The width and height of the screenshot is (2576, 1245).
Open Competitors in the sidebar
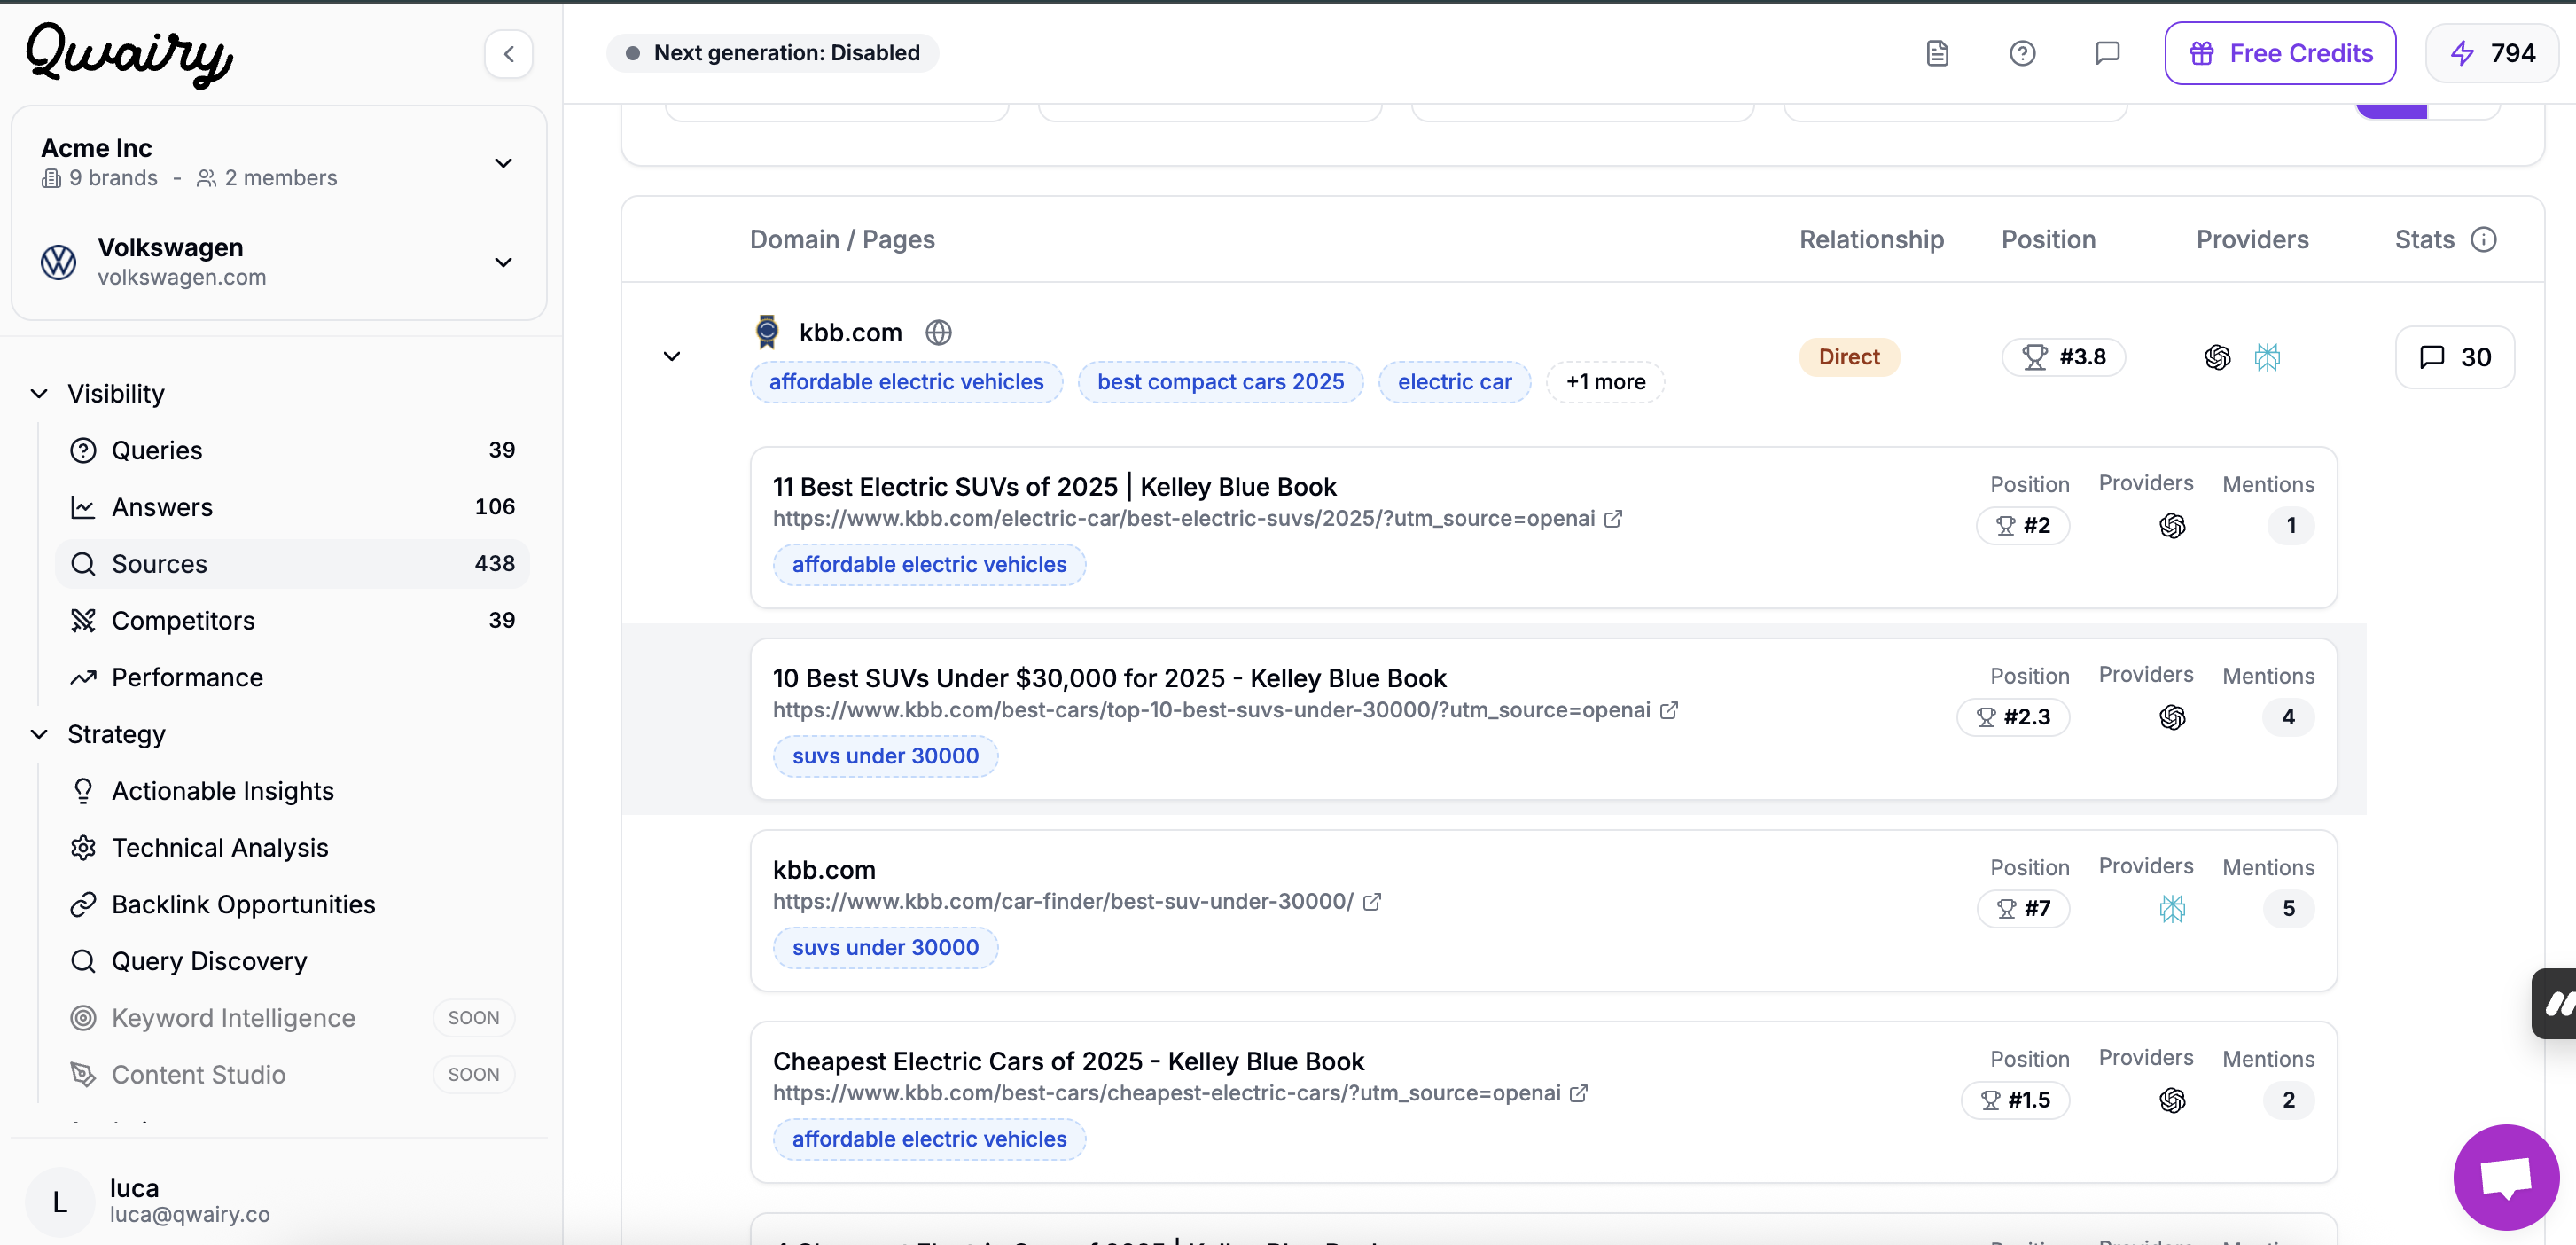coord(292,621)
